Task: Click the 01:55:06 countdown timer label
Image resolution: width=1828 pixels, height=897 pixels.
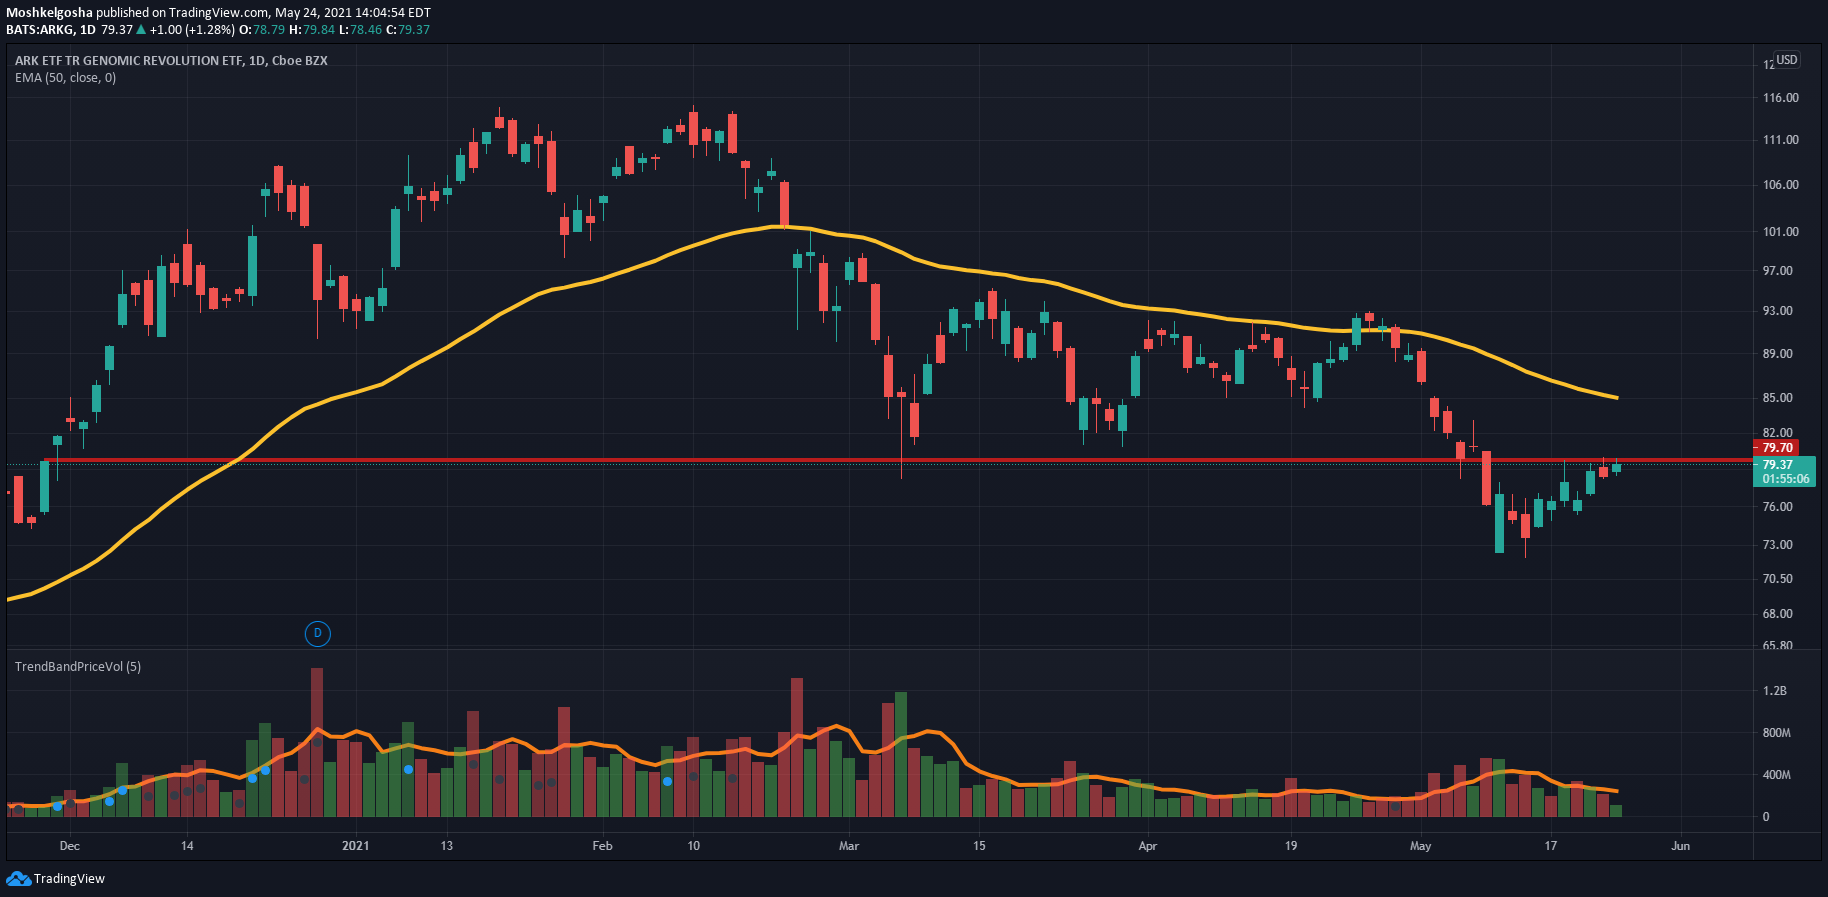Action: [x=1785, y=479]
